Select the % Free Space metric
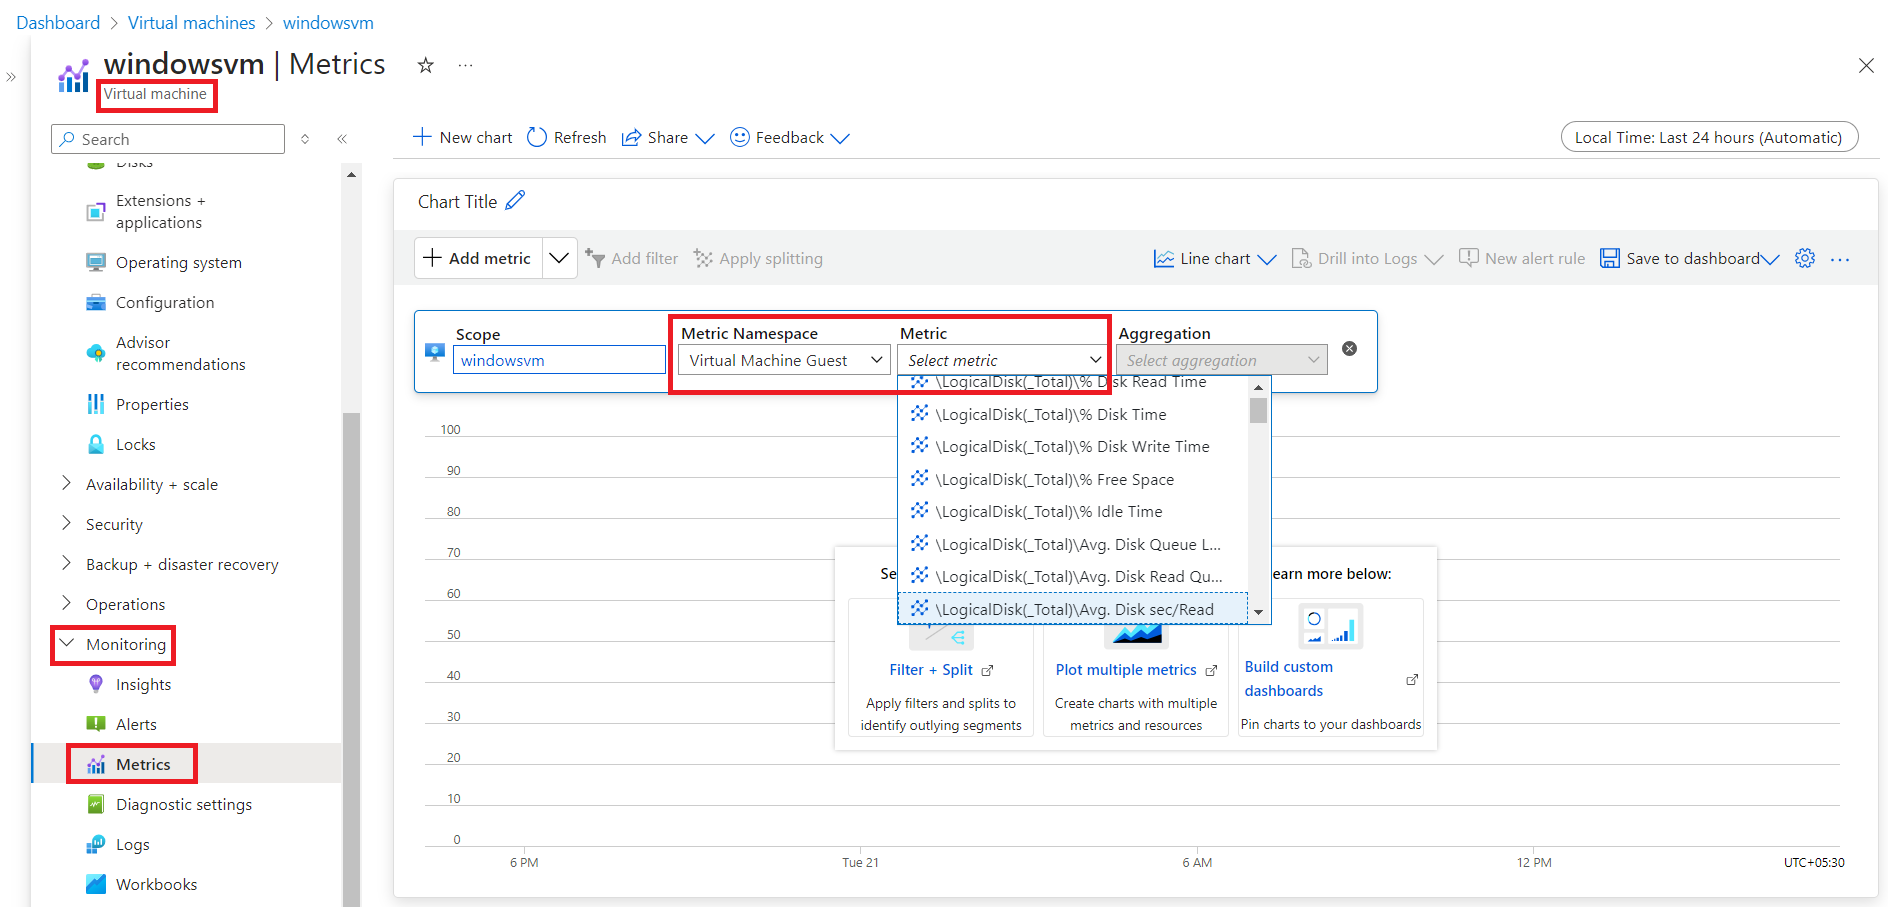The height and width of the screenshot is (907, 1888). pyautogui.click(x=1074, y=479)
